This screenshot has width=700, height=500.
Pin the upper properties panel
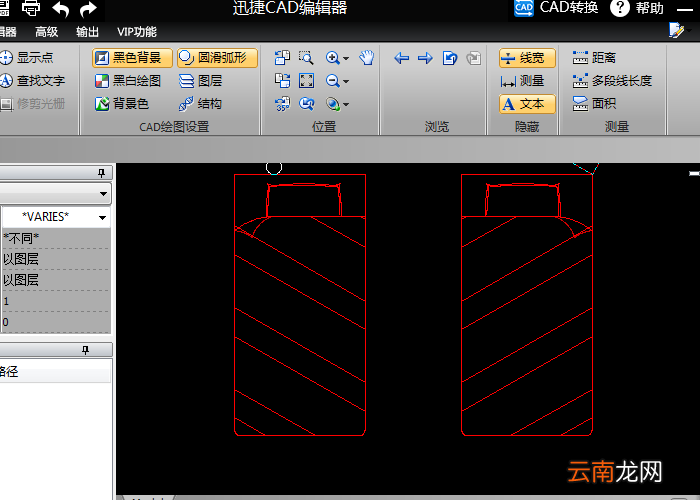[101, 173]
